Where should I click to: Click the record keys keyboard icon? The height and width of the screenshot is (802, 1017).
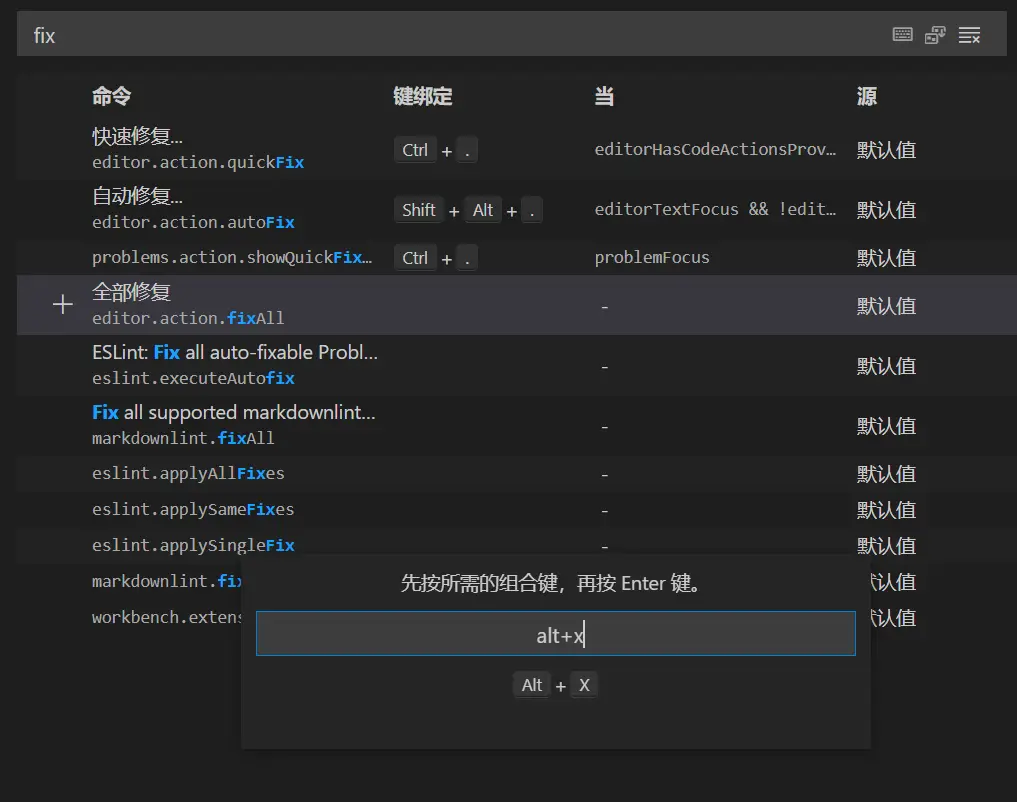point(901,33)
